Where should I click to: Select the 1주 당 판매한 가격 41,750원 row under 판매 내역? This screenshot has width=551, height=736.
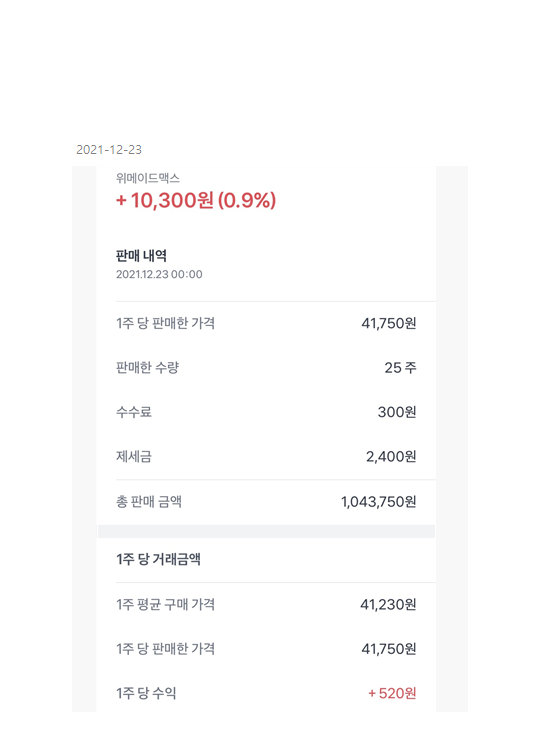266,323
